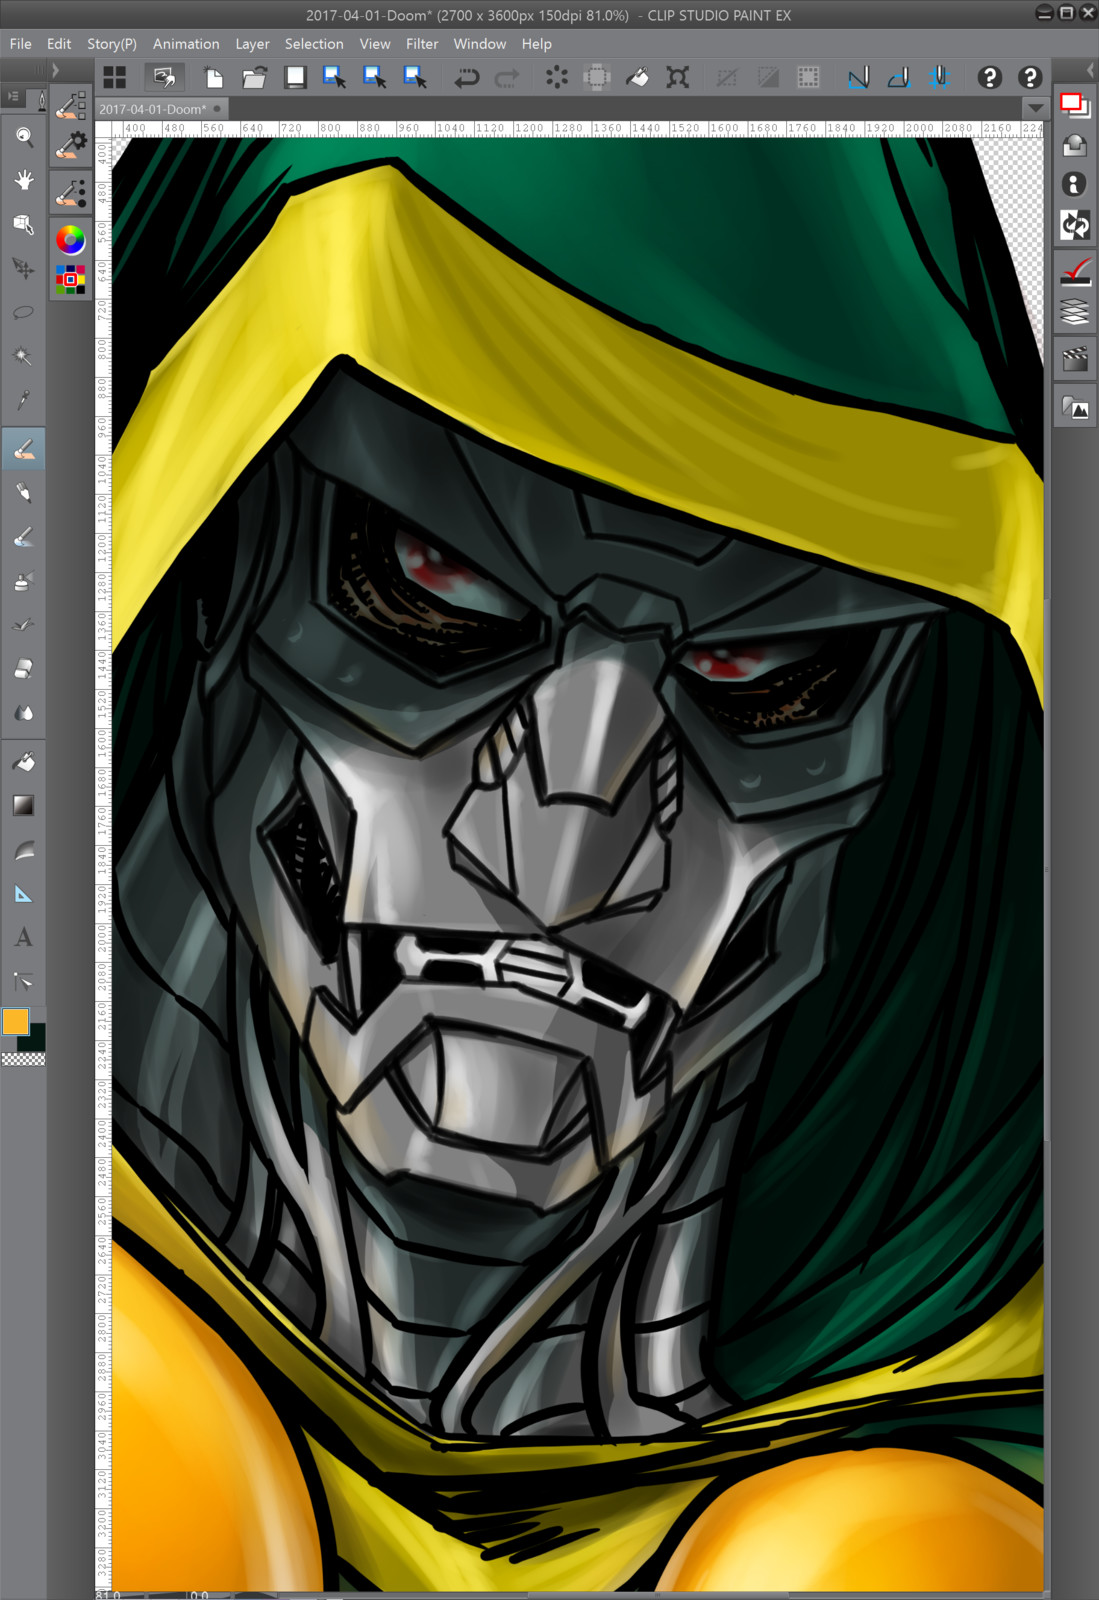The image size is (1099, 1600).
Task: Toggle snap to special ruler
Action: [x=899, y=77]
